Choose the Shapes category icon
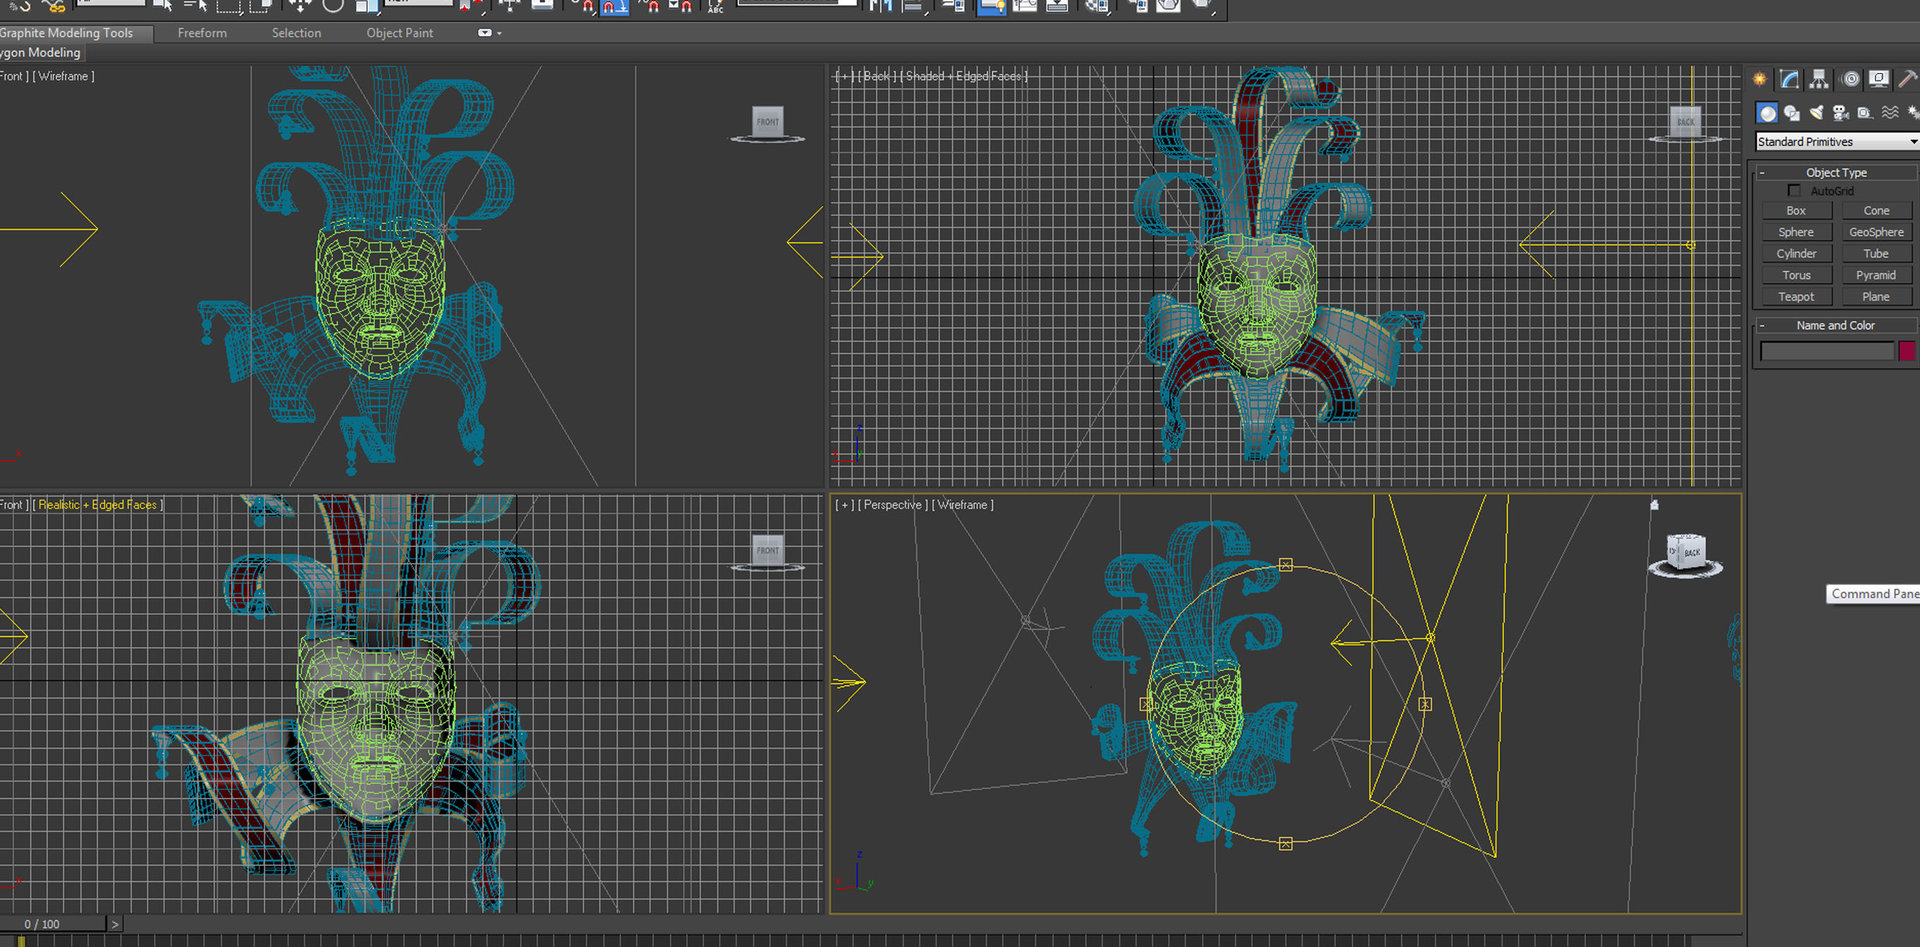 coord(1792,113)
